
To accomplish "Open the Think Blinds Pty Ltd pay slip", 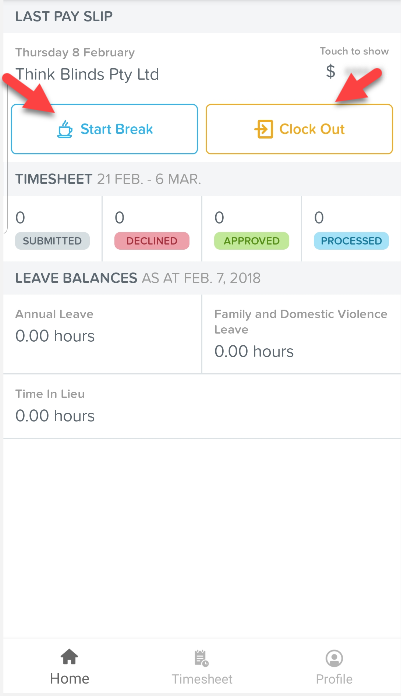I will click(x=87, y=74).
